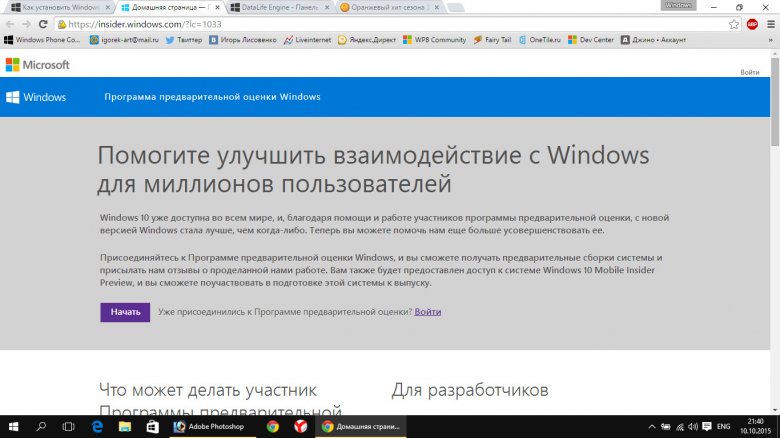Show hidden tray icons chevron
This screenshot has width=780, height=438.
[x=652, y=427]
